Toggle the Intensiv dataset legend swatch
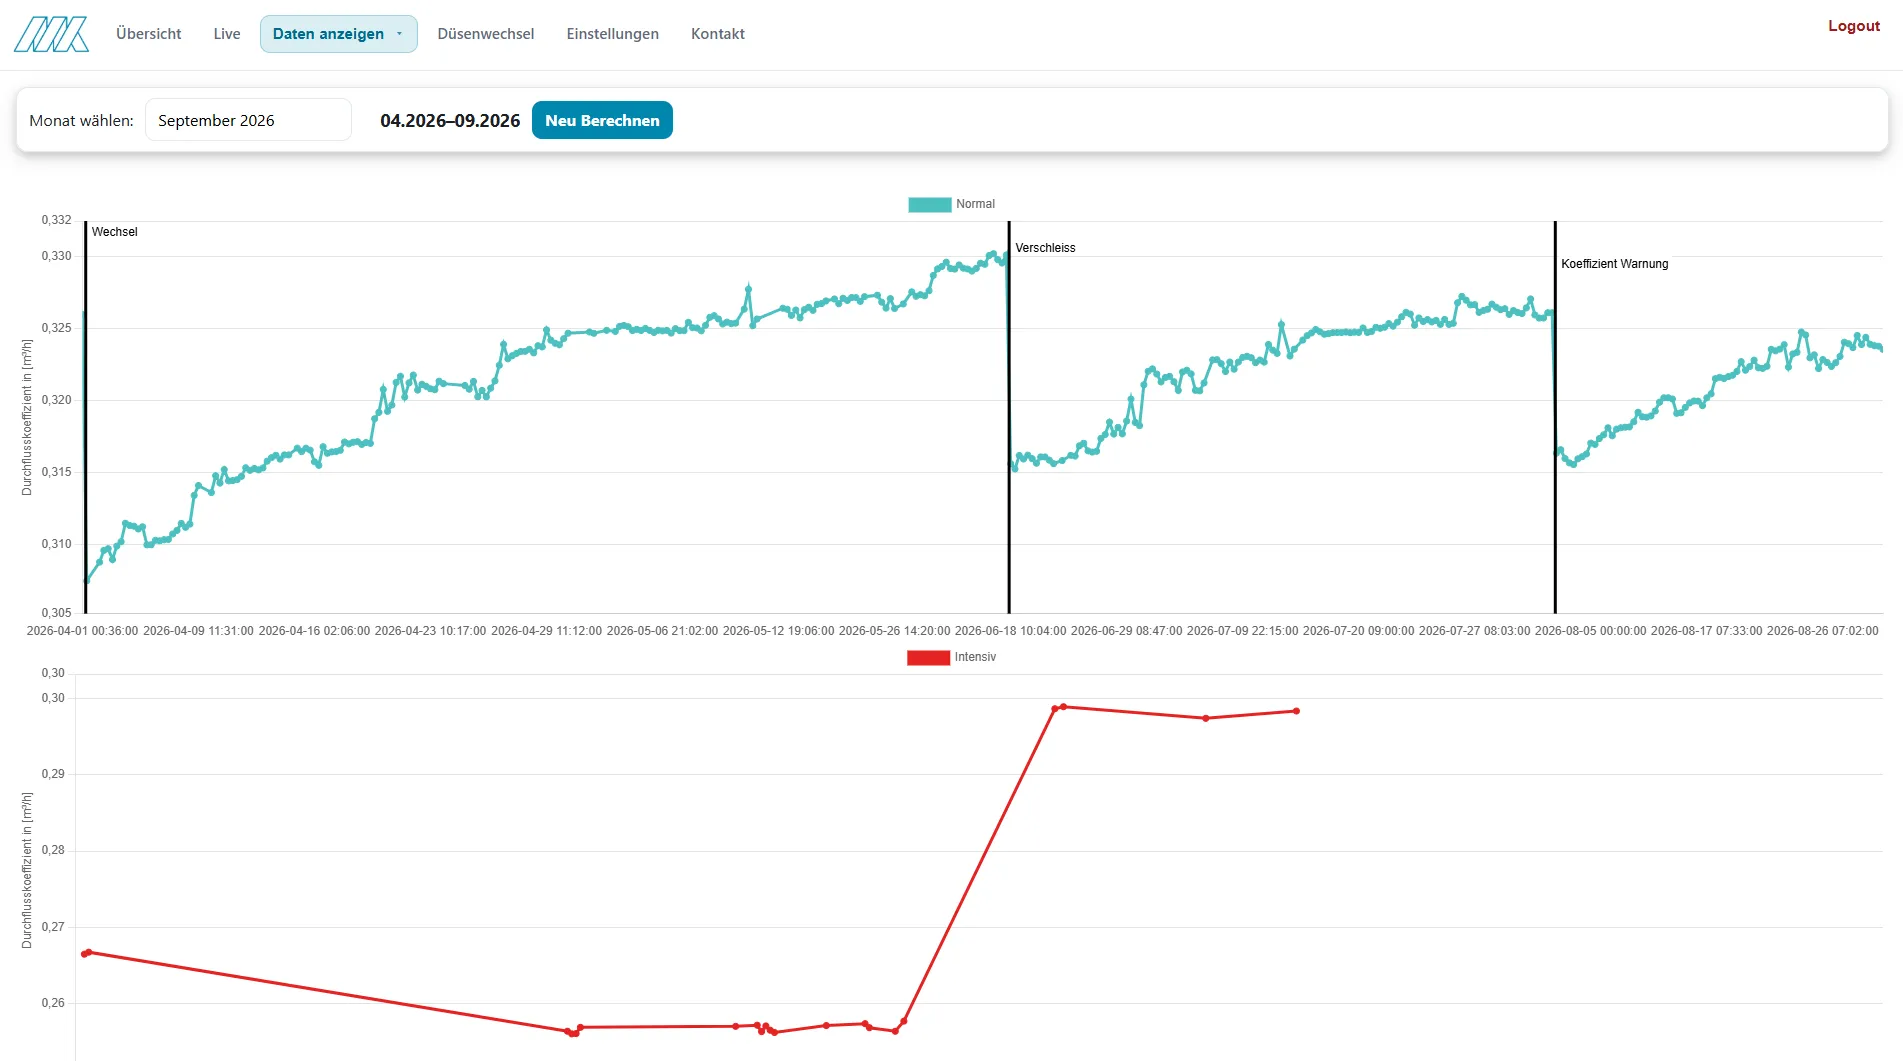This screenshot has height=1061, width=1903. coord(928,657)
